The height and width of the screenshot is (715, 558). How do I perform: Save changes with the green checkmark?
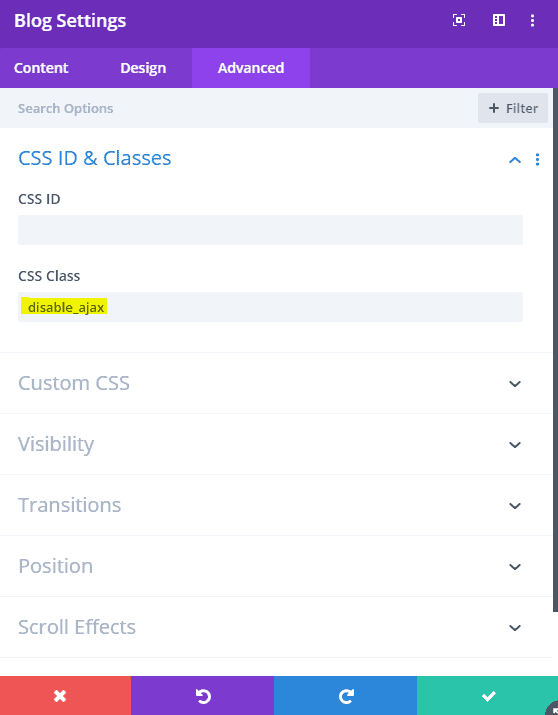click(x=487, y=695)
